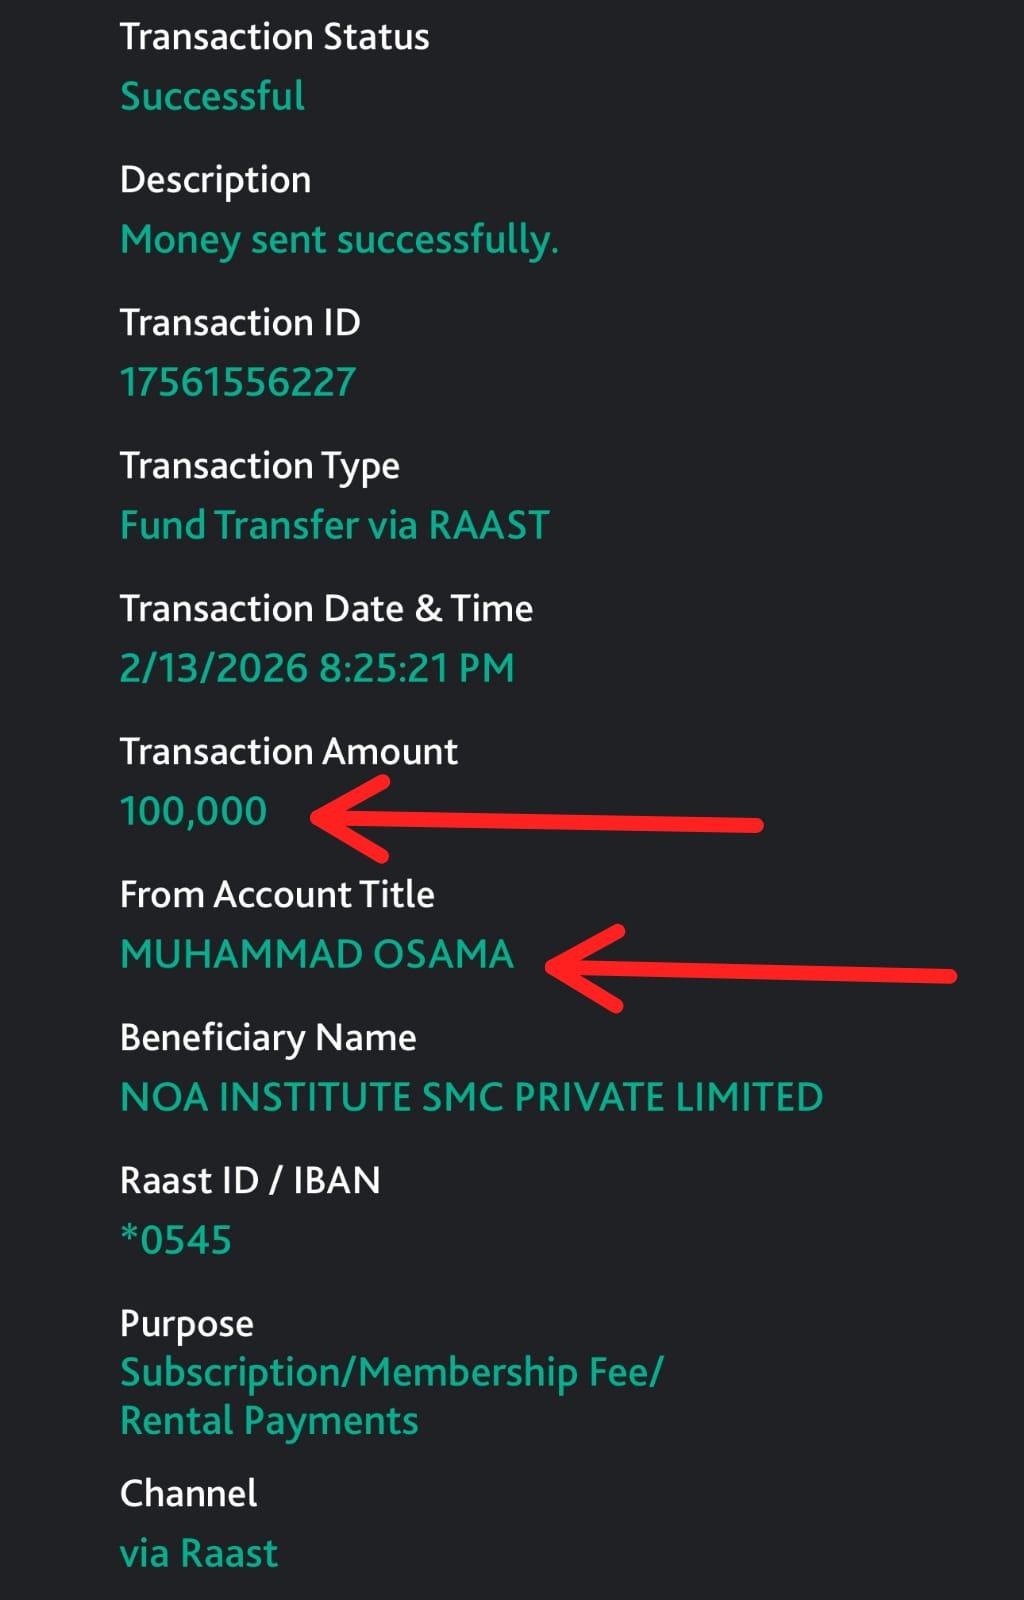
Task: Click the Transaction Status label
Action: pyautogui.click(x=274, y=37)
